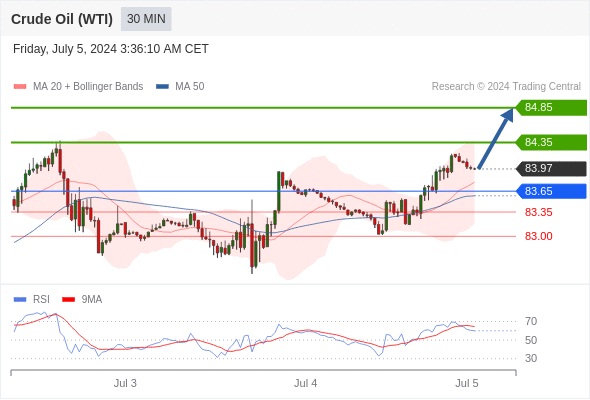Select the blue MA 50 legend swatch
This screenshot has width=590, height=400.
coord(162,87)
